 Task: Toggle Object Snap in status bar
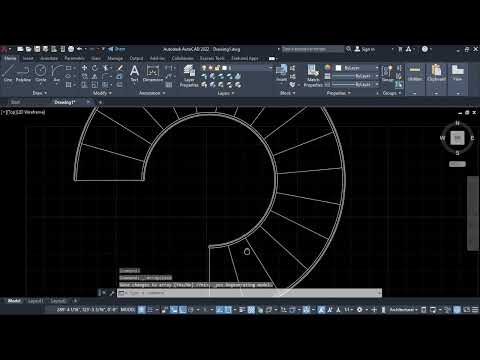(x=228, y=310)
